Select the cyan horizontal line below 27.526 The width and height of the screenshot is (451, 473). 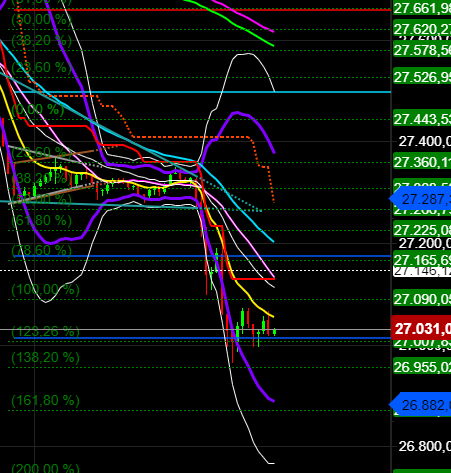click(x=202, y=92)
